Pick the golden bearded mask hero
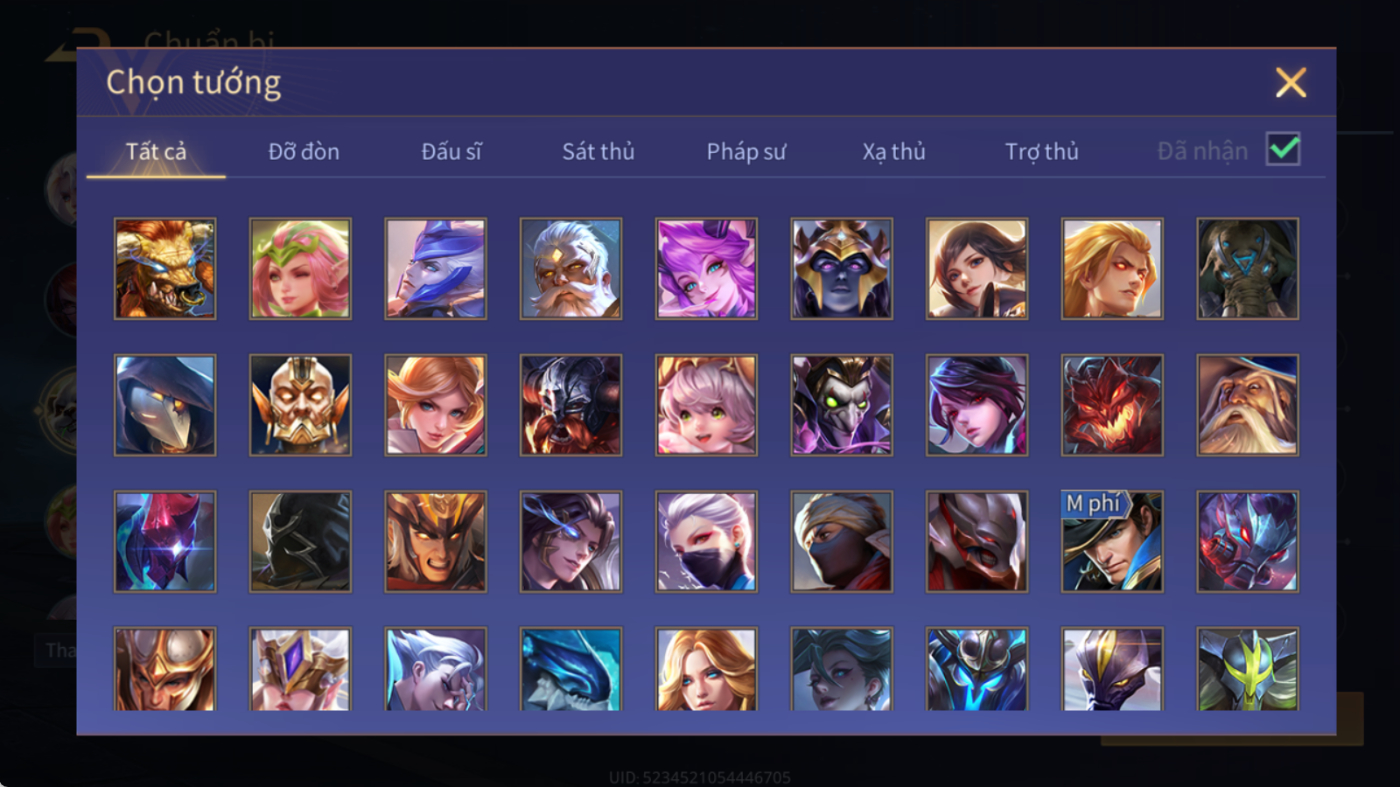The image size is (1400, 787). (300, 405)
